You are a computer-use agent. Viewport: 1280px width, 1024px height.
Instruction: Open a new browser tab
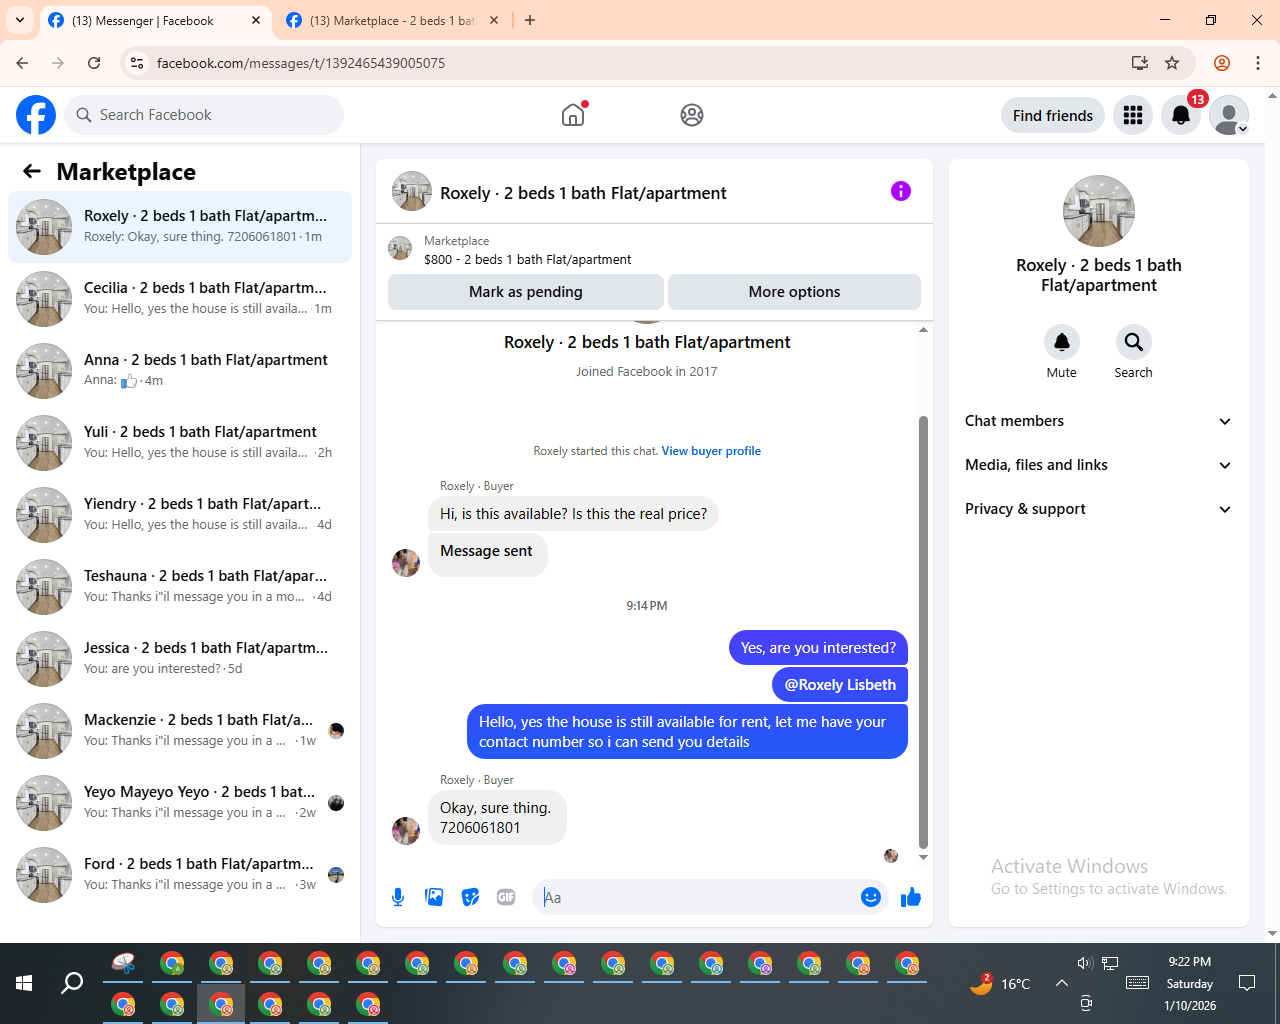530,20
